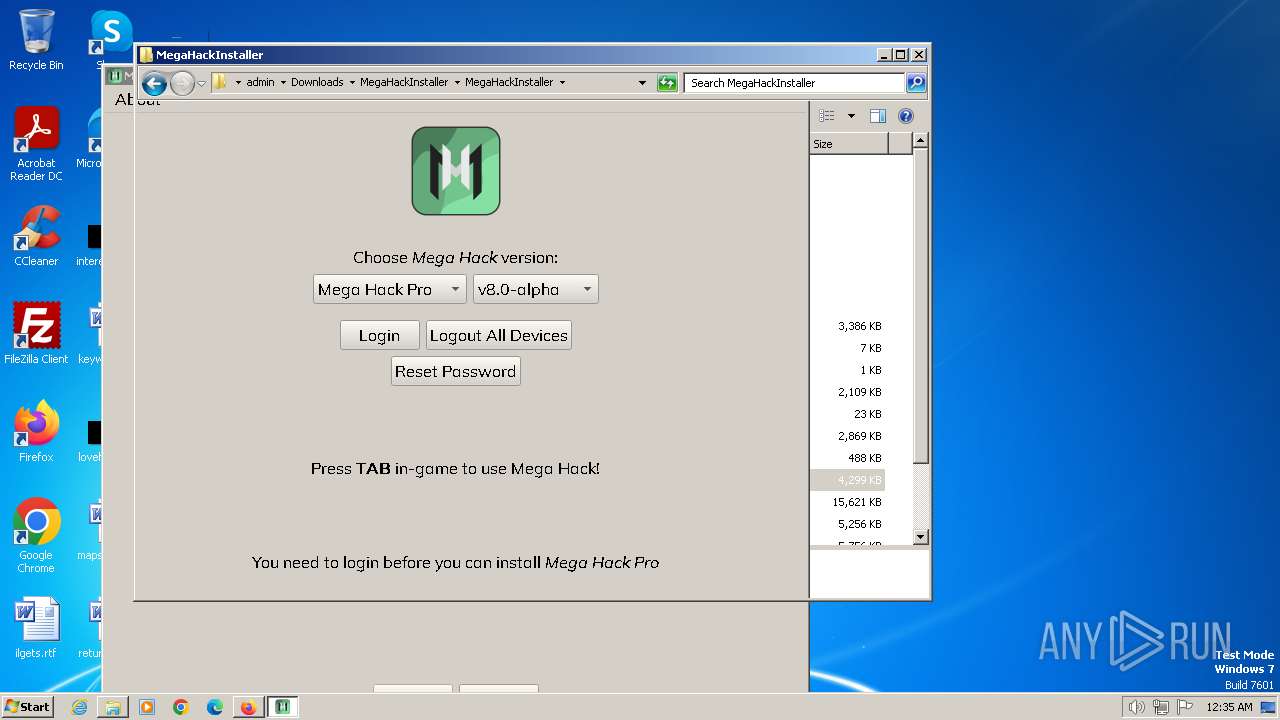Open File Explorer taskbar icon
The image size is (1280, 720).
tap(113, 707)
